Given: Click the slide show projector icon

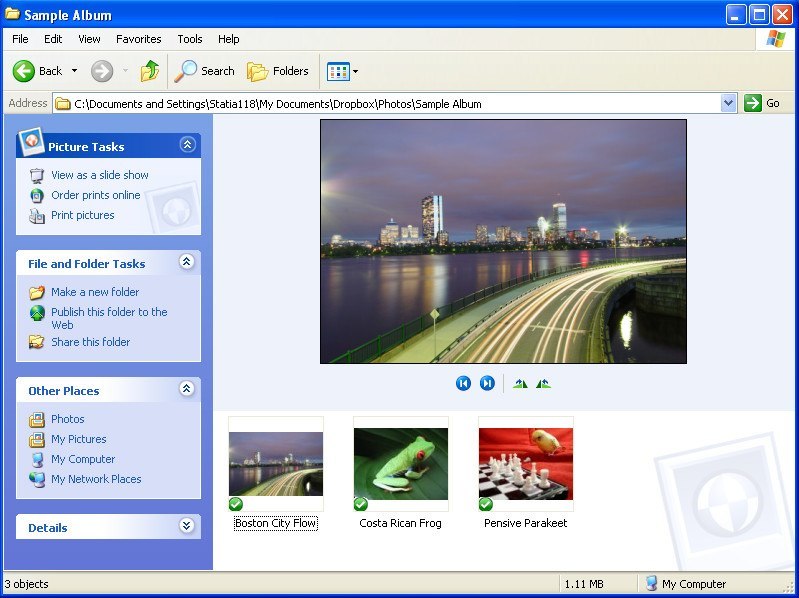Looking at the screenshot, I should pyautogui.click(x=37, y=176).
